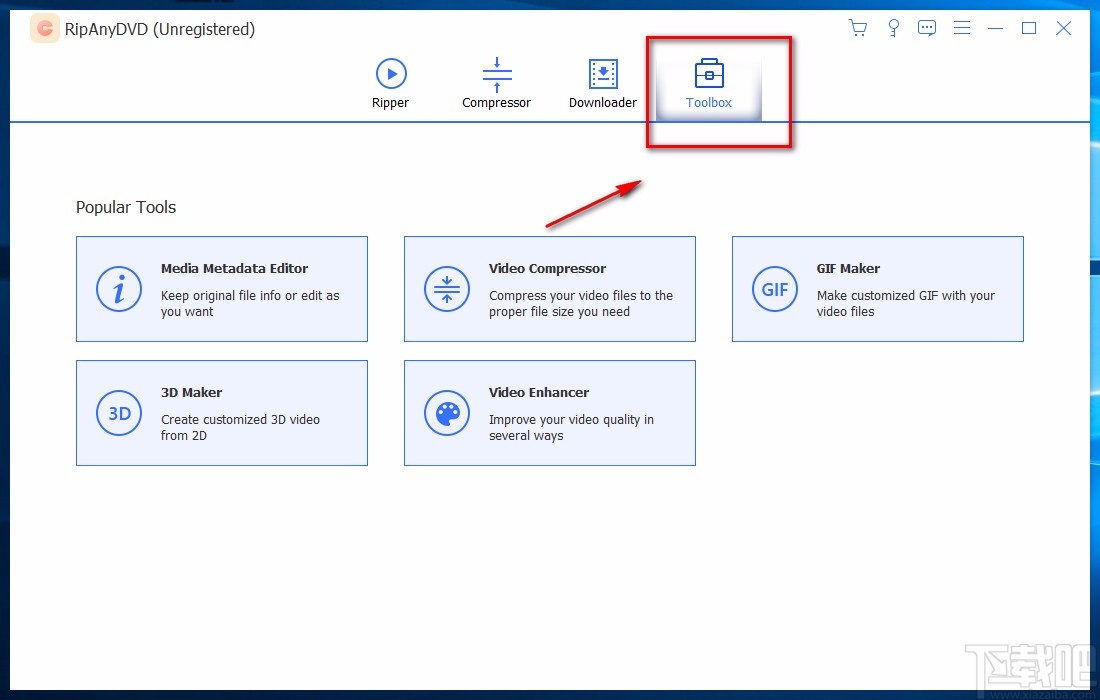The height and width of the screenshot is (700, 1100).
Task: Click the Video Compressor circle icon
Action: 447,289
